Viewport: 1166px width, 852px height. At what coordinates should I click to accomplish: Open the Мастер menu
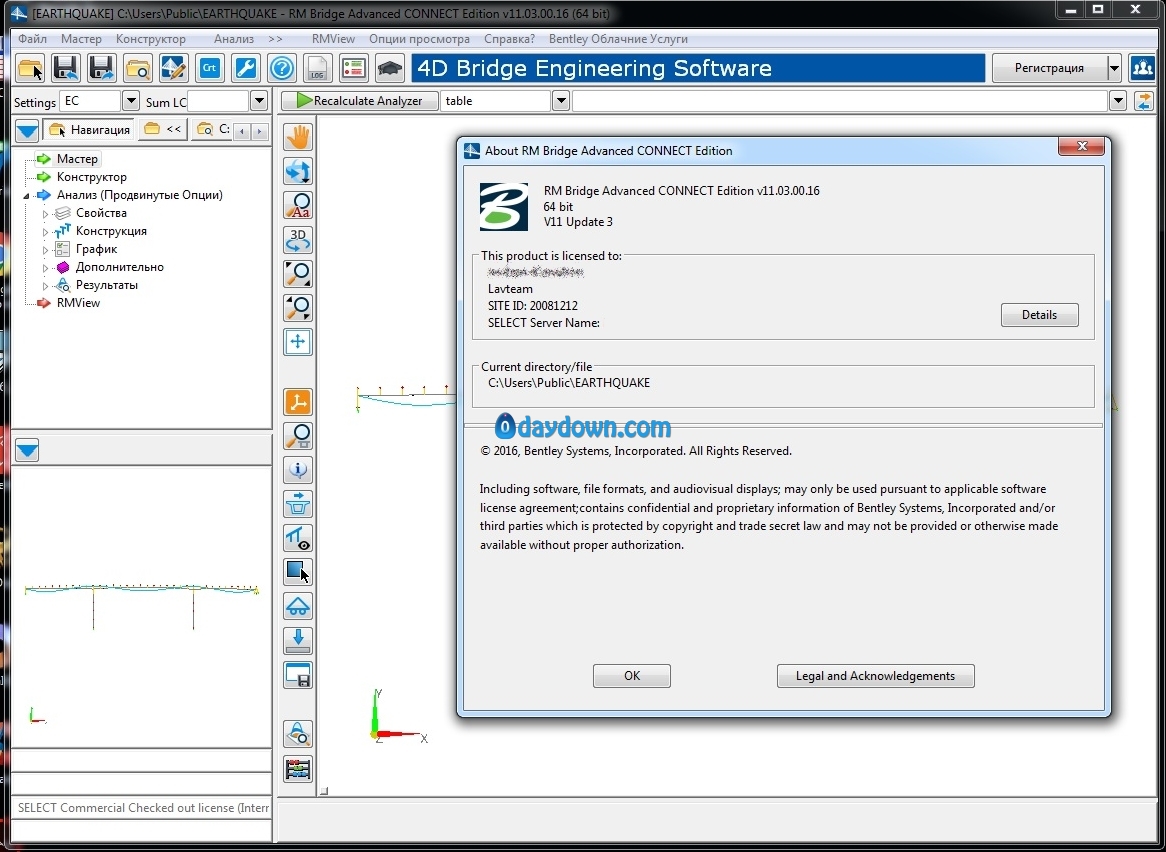click(x=81, y=39)
